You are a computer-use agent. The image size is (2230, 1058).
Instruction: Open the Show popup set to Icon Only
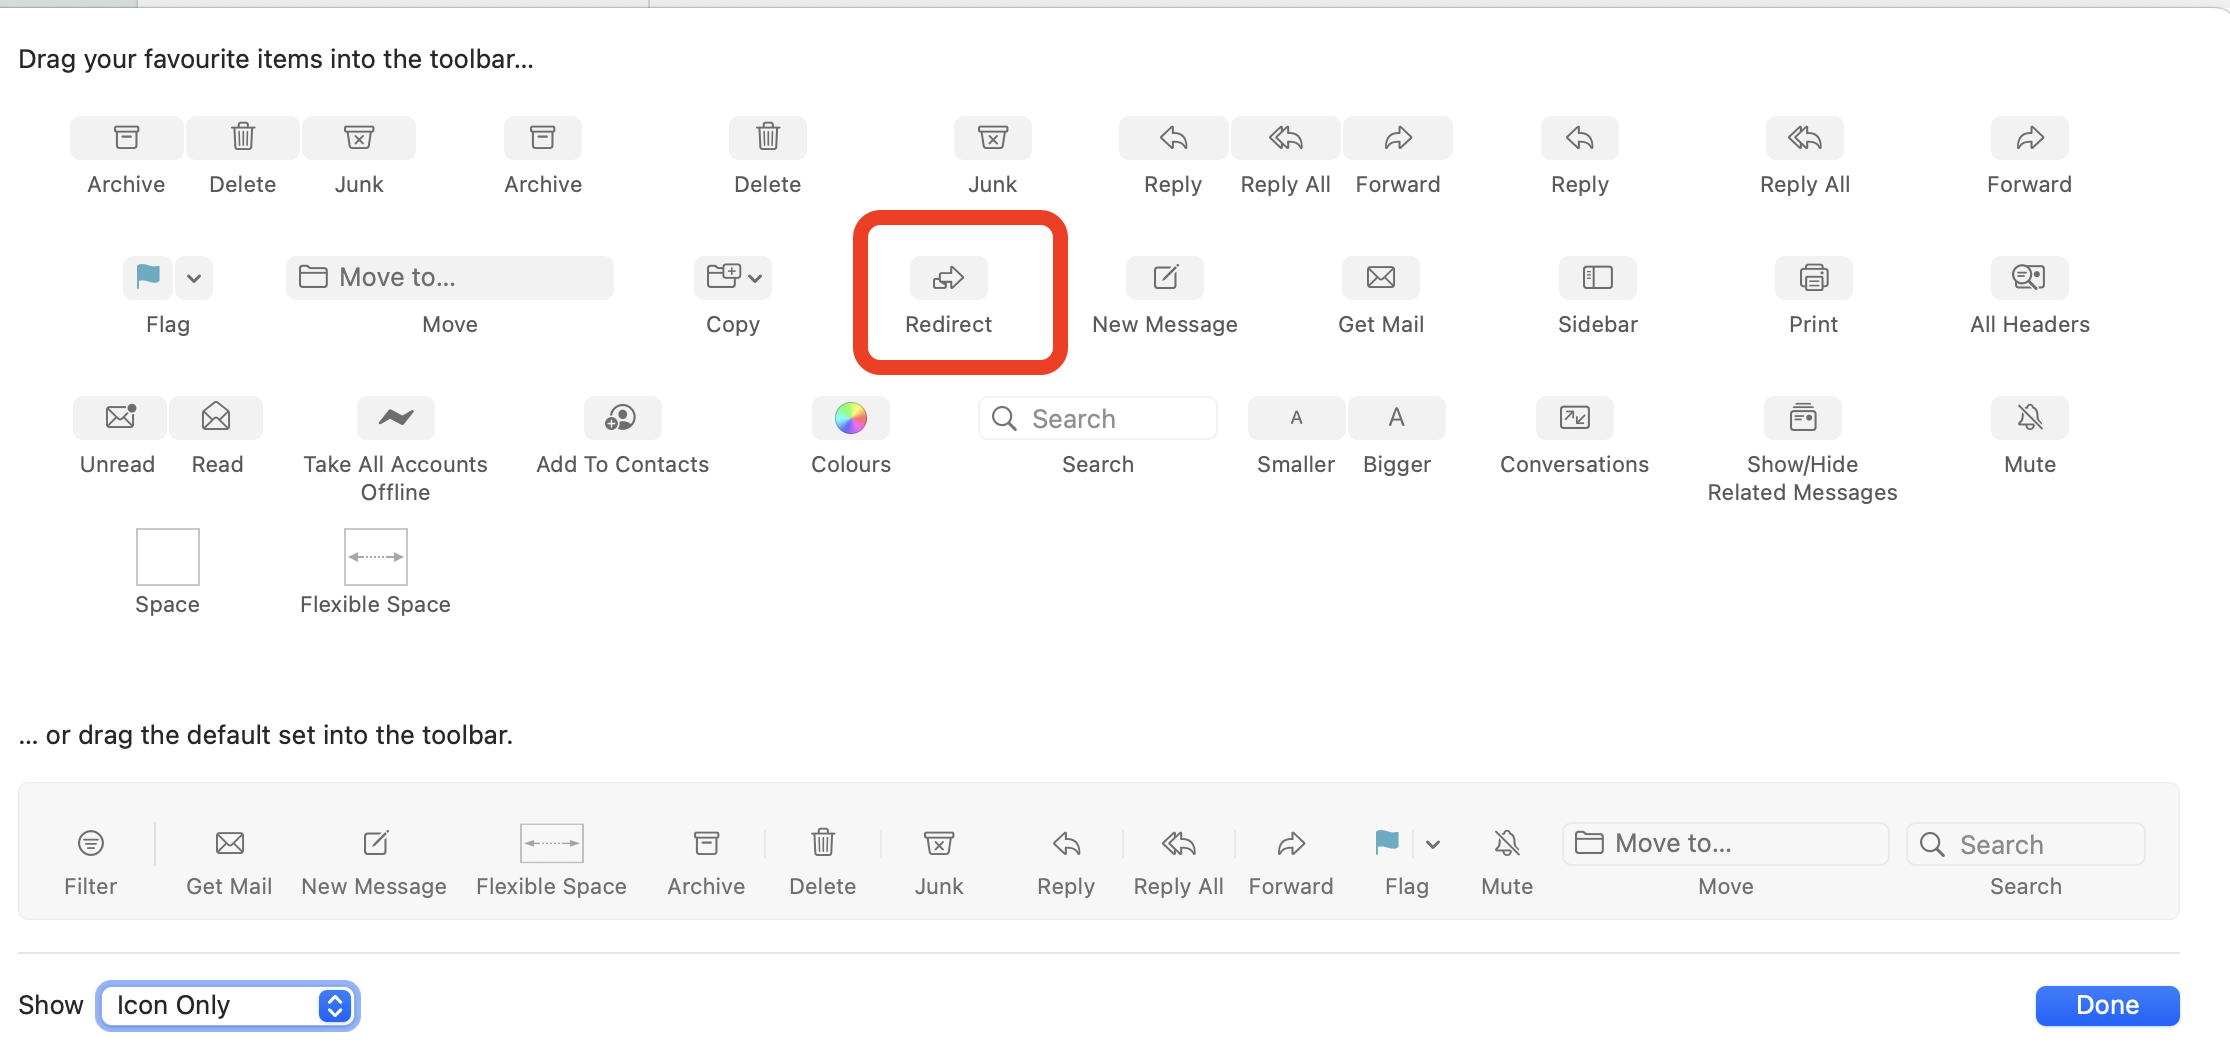tap(228, 1005)
